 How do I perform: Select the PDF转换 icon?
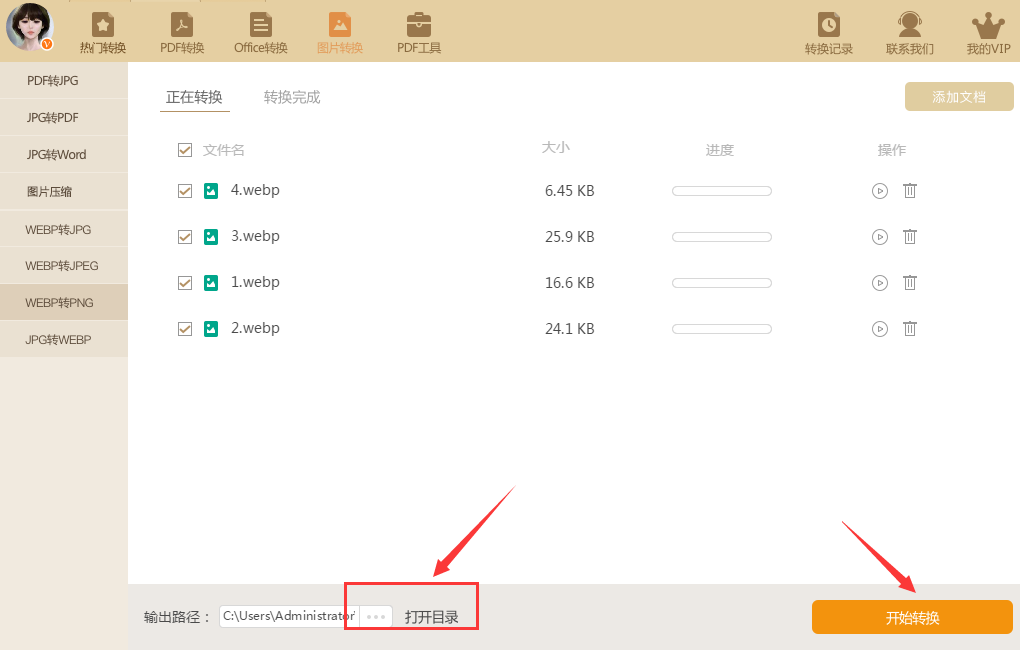pyautogui.click(x=181, y=32)
